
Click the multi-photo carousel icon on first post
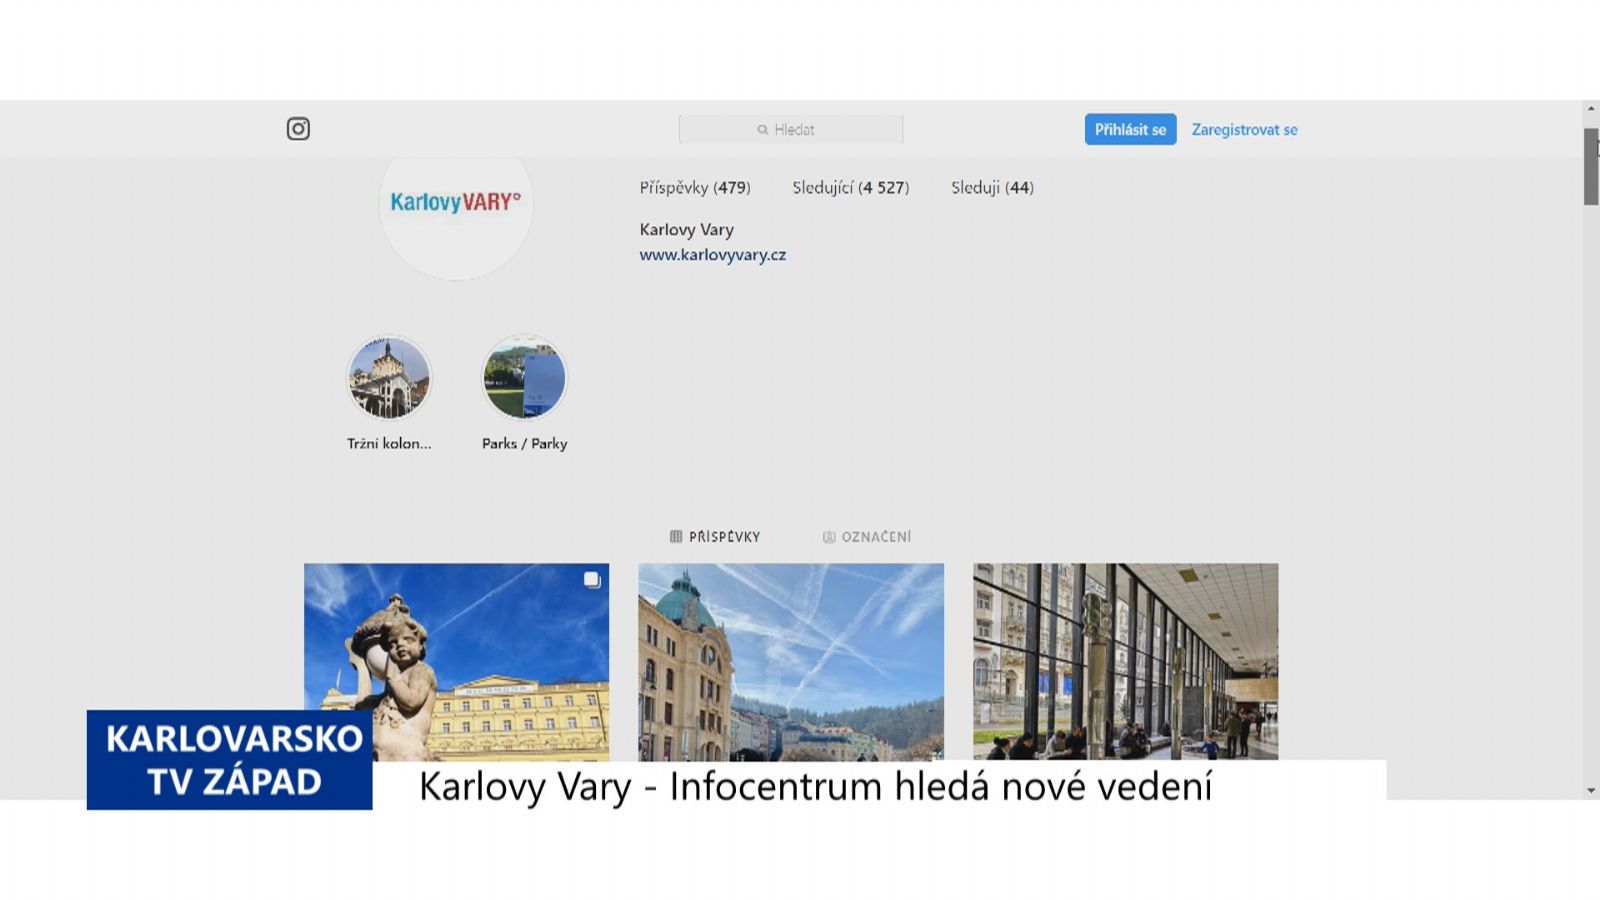592,579
